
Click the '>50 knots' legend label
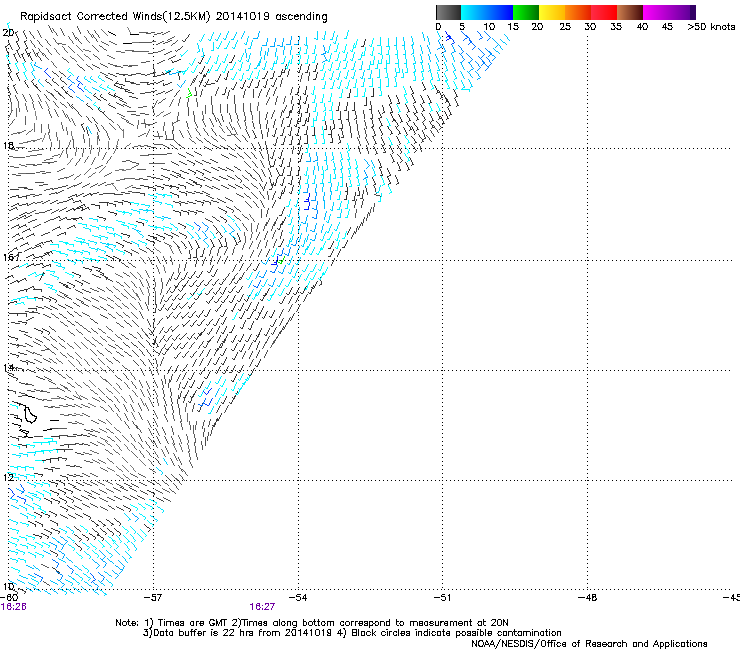pyautogui.click(x=711, y=27)
